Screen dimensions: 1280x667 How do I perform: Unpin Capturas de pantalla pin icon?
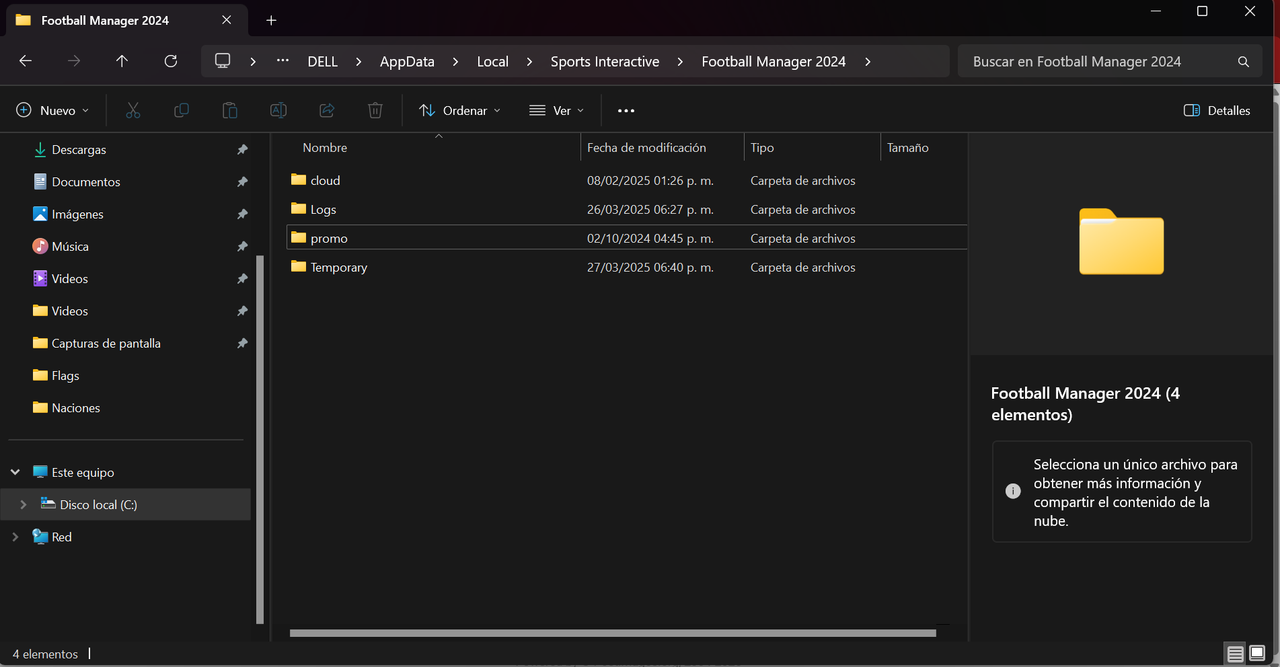point(242,343)
